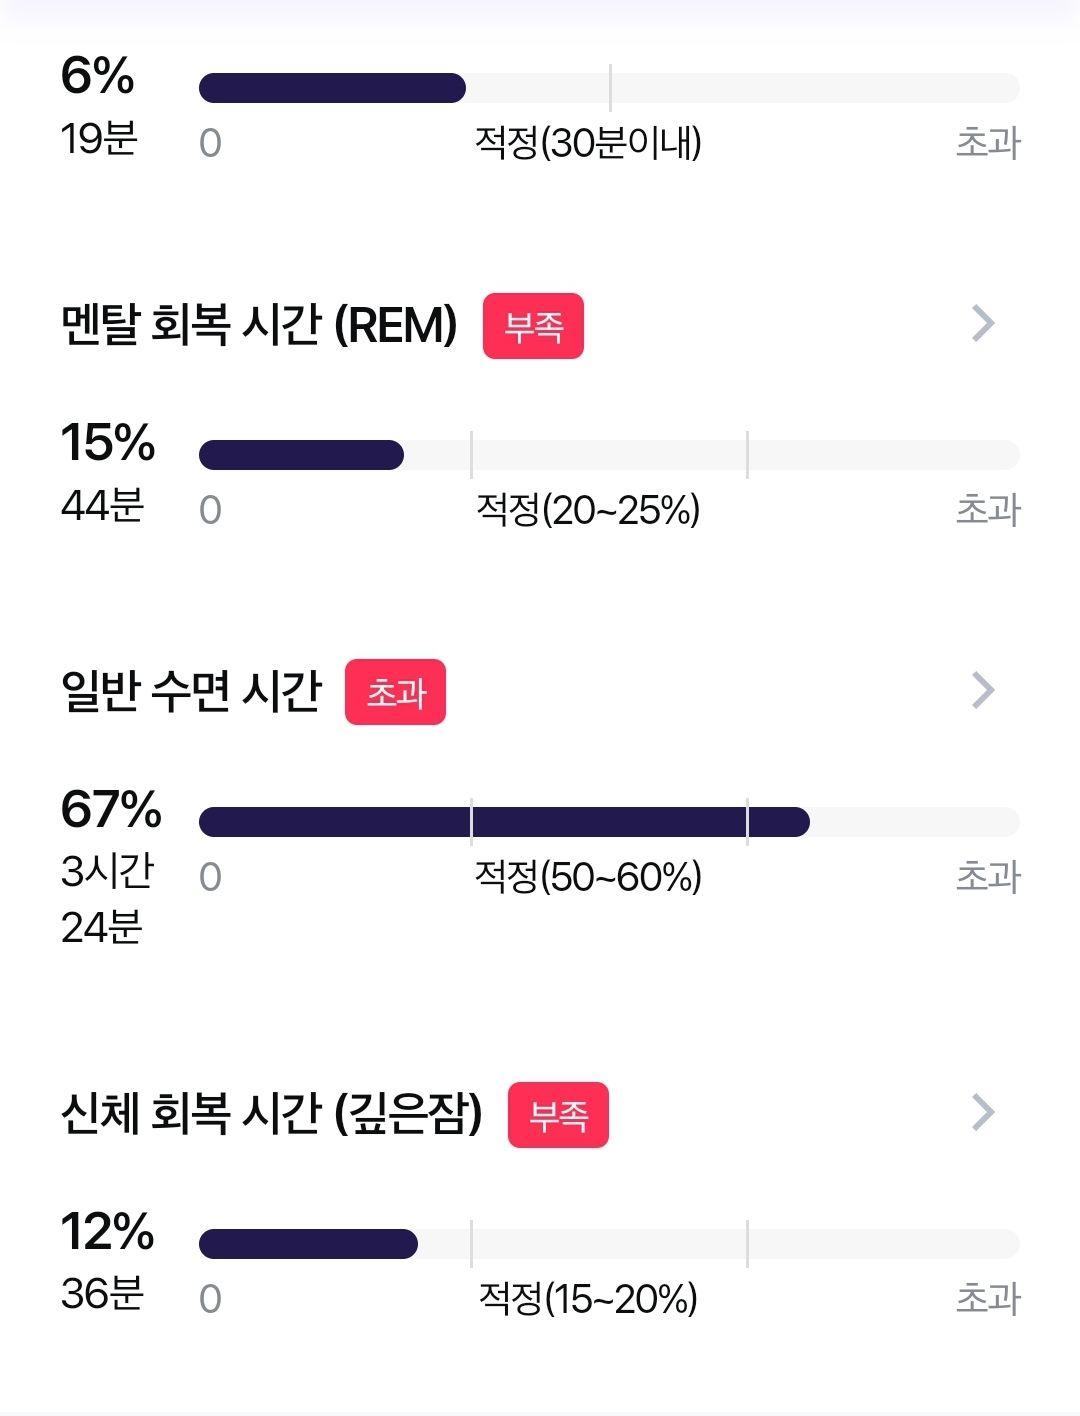This screenshot has width=1080, height=1416.
Task: Tap the 적정(20~25%) range label
Action: click(588, 510)
